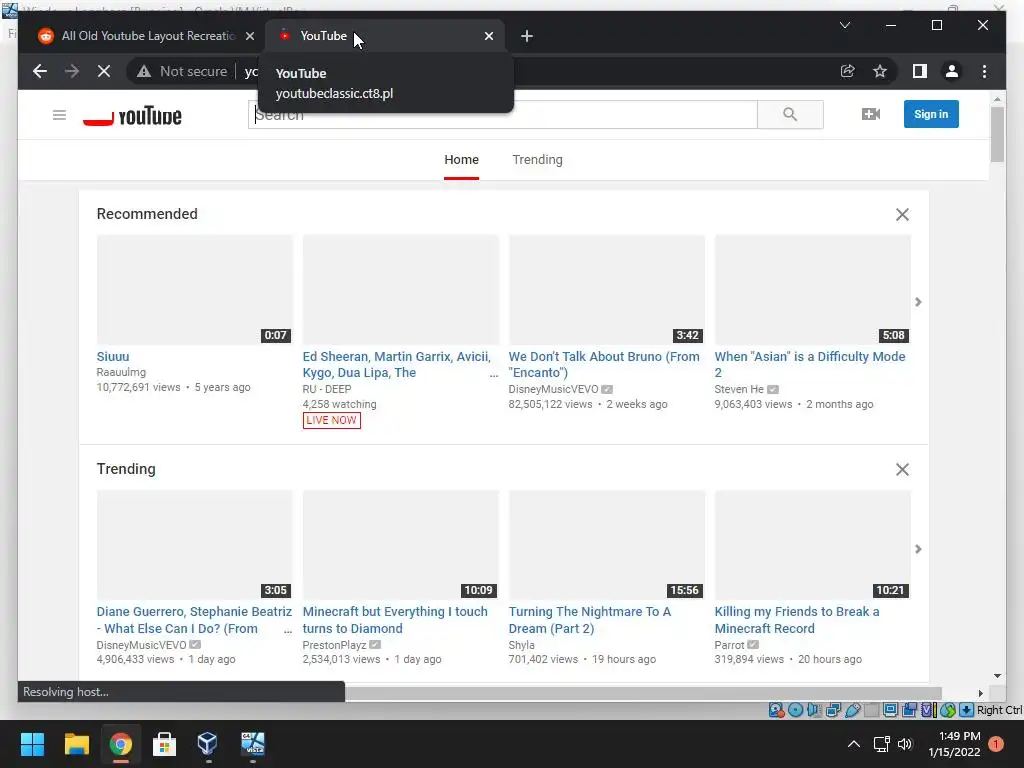Show next Recommended videos with arrow

[918, 302]
